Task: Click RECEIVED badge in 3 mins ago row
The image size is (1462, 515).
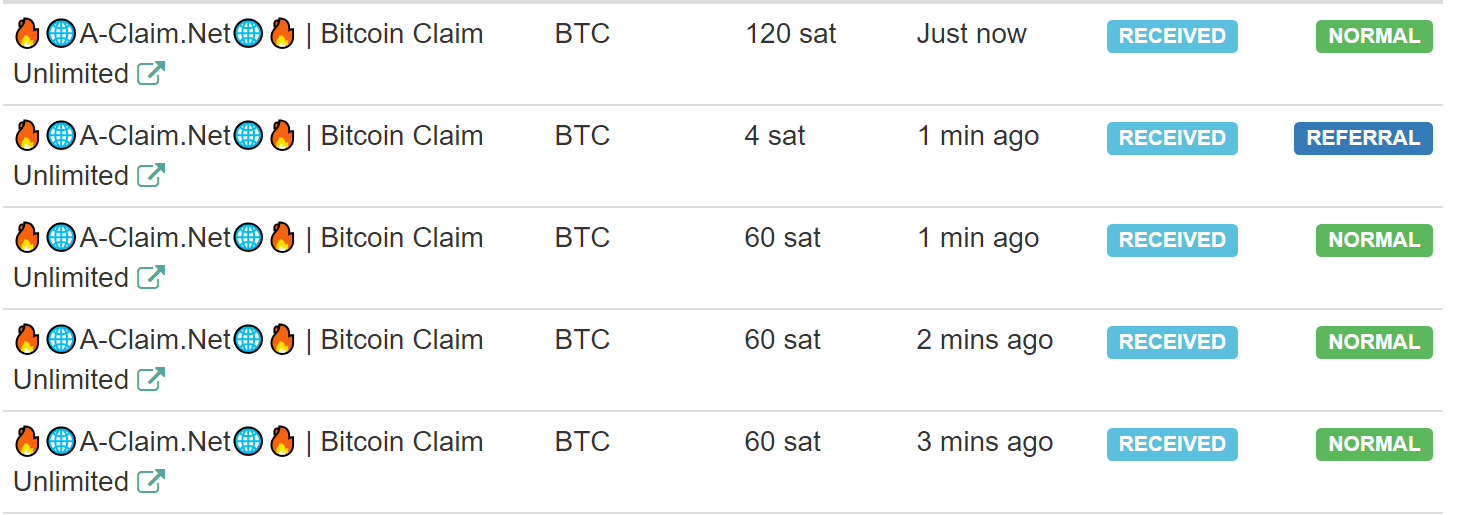Action: point(1172,444)
